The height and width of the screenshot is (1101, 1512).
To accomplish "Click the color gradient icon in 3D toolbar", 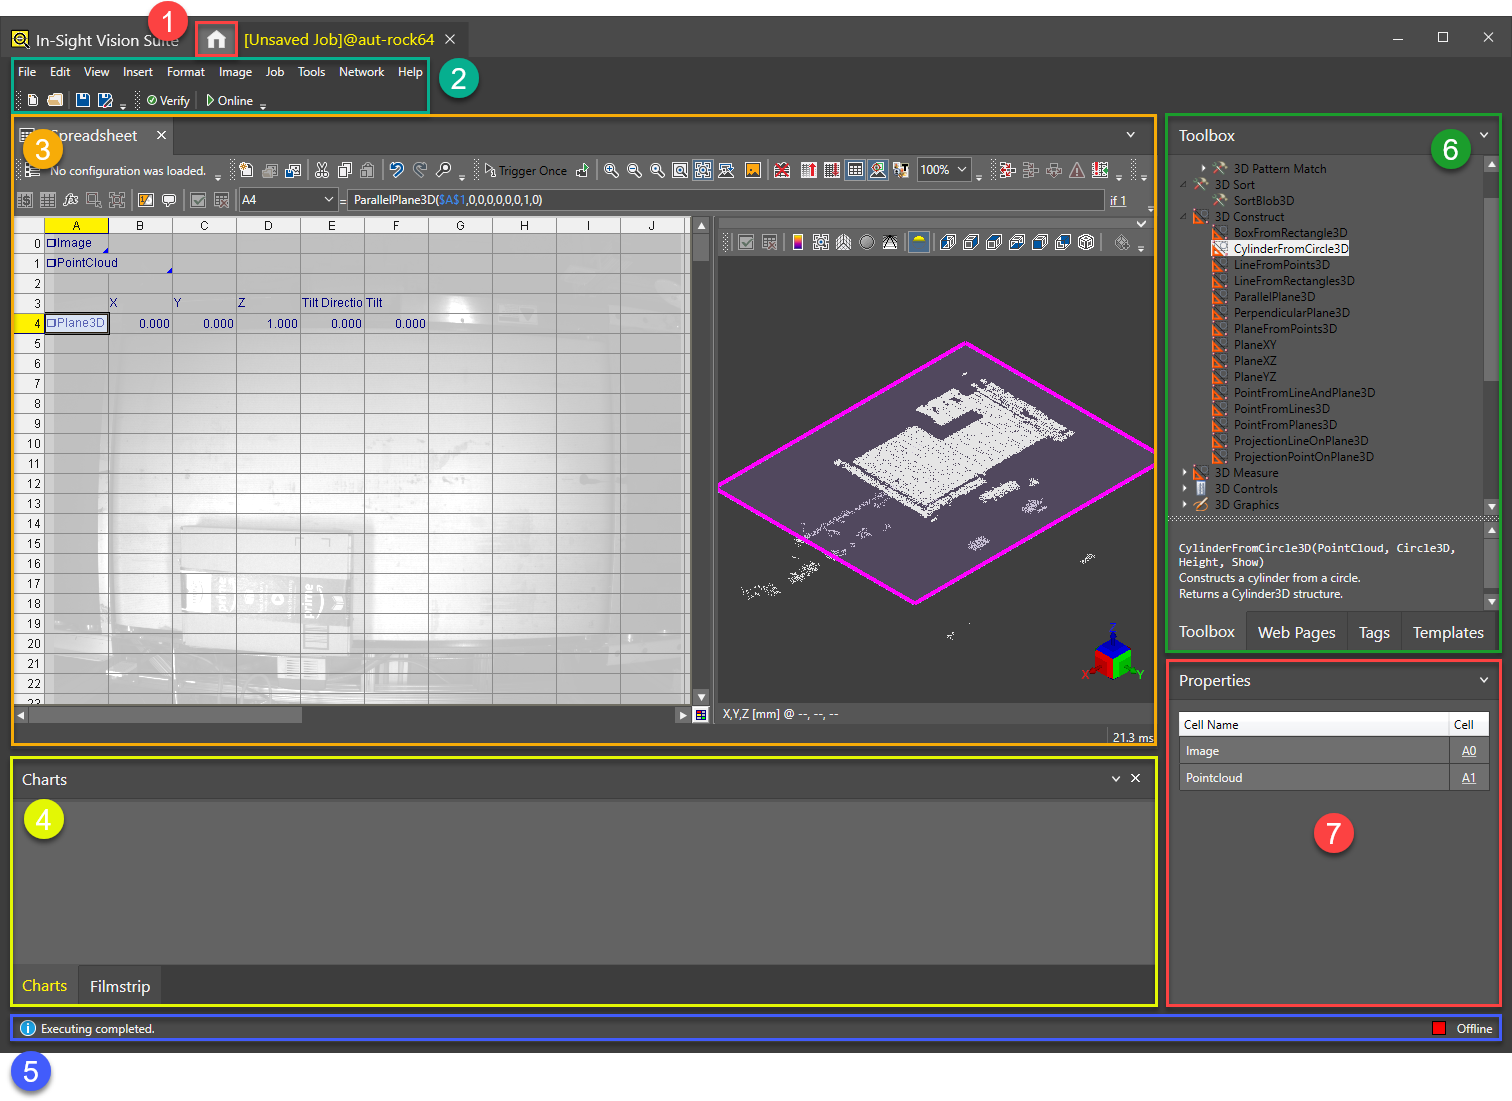I will click(x=797, y=242).
